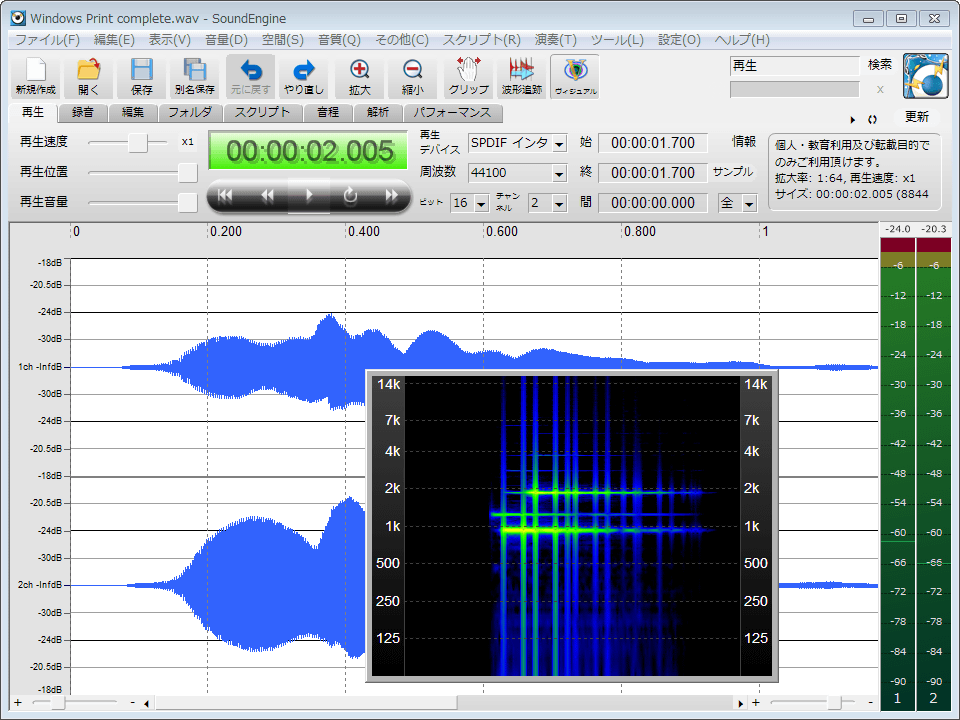Open the 表示(V) menu

[x=170, y=40]
